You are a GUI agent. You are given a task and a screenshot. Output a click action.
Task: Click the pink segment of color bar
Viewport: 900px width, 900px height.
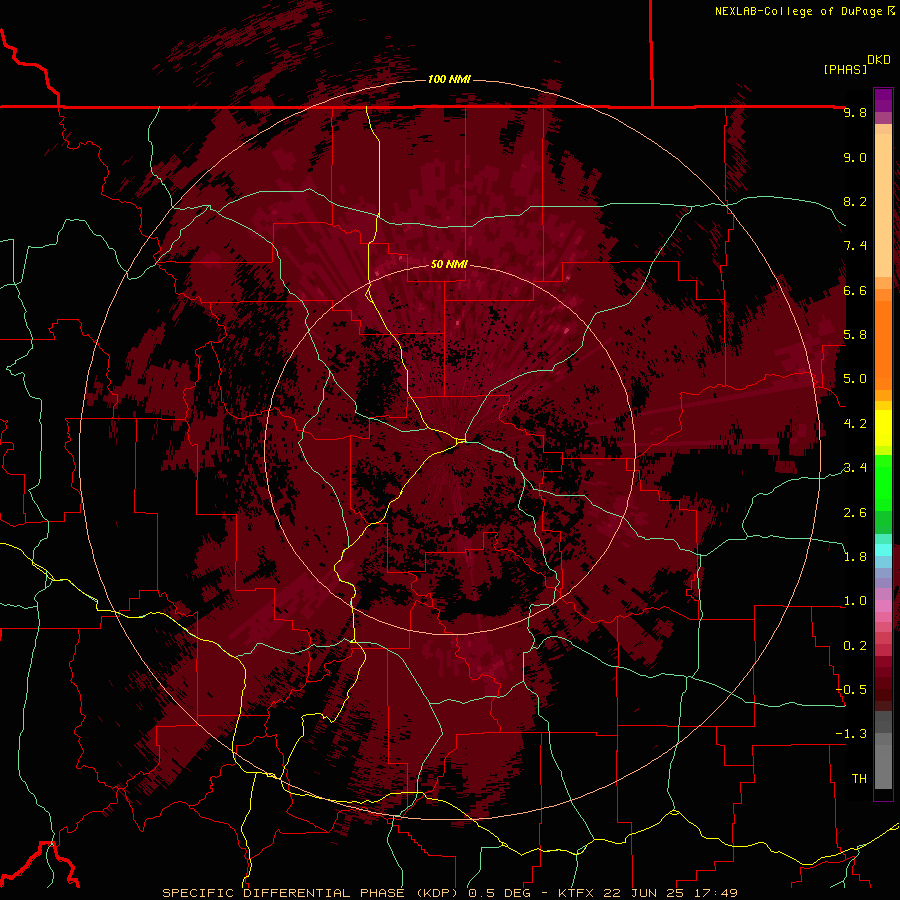point(883,606)
